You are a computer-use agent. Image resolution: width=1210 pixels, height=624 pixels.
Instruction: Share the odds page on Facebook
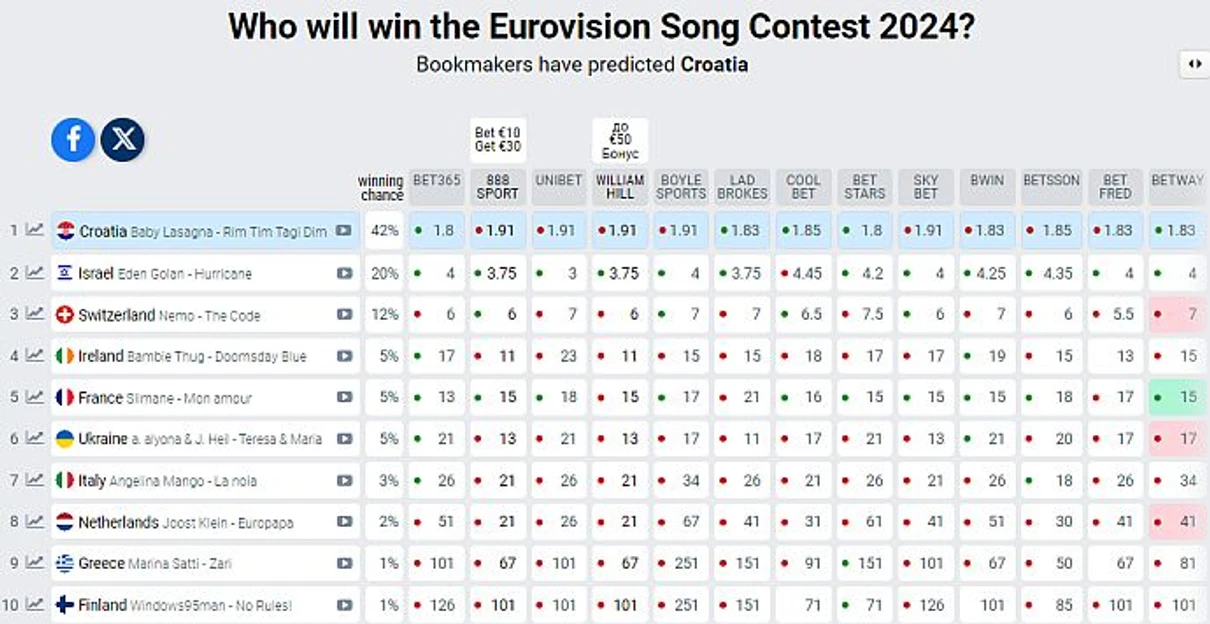click(x=73, y=140)
